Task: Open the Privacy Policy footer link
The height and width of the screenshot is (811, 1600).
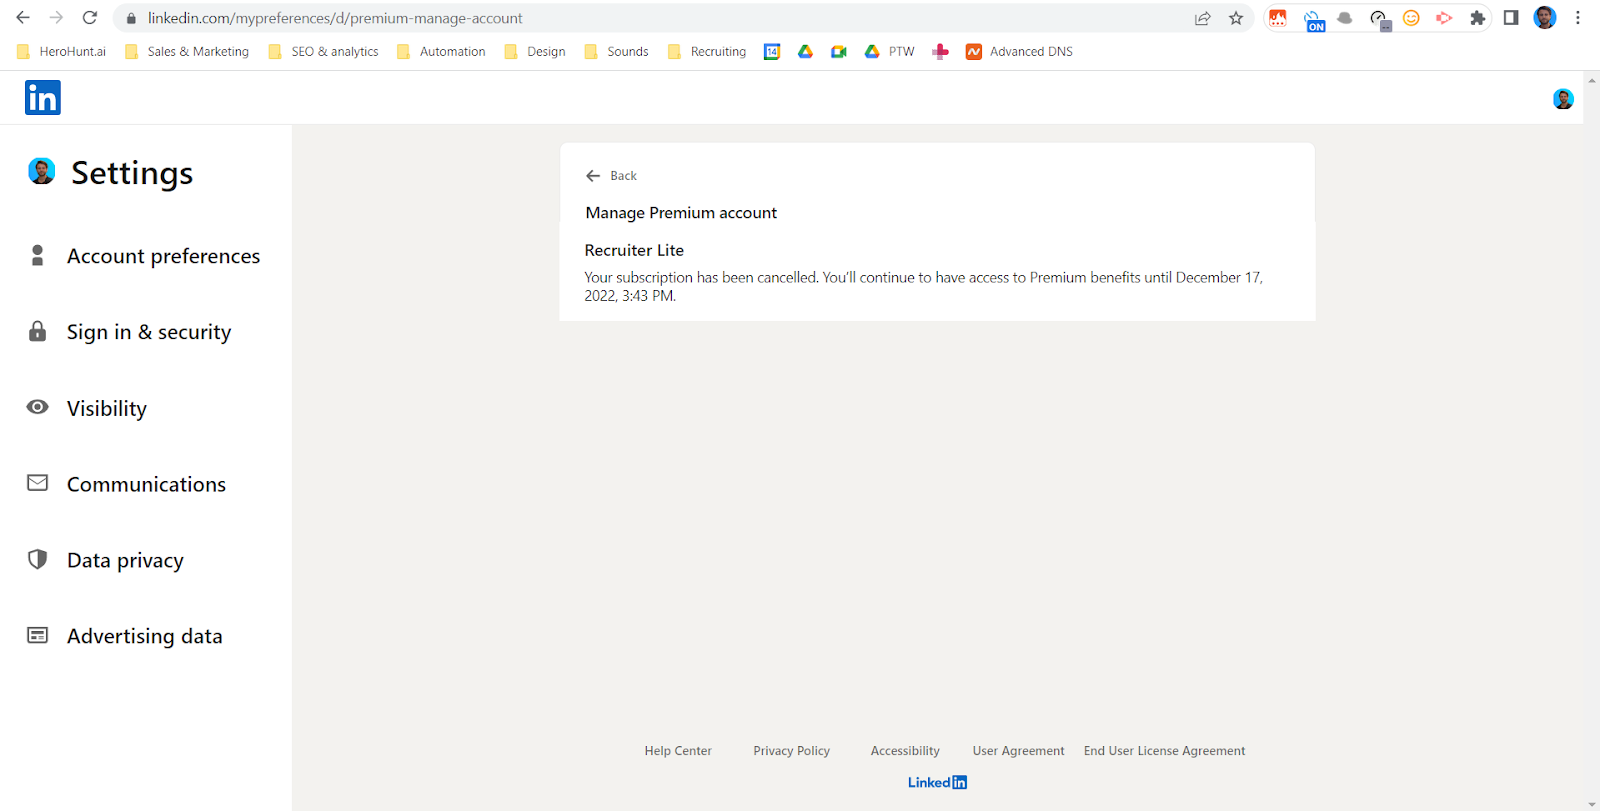Action: (791, 751)
